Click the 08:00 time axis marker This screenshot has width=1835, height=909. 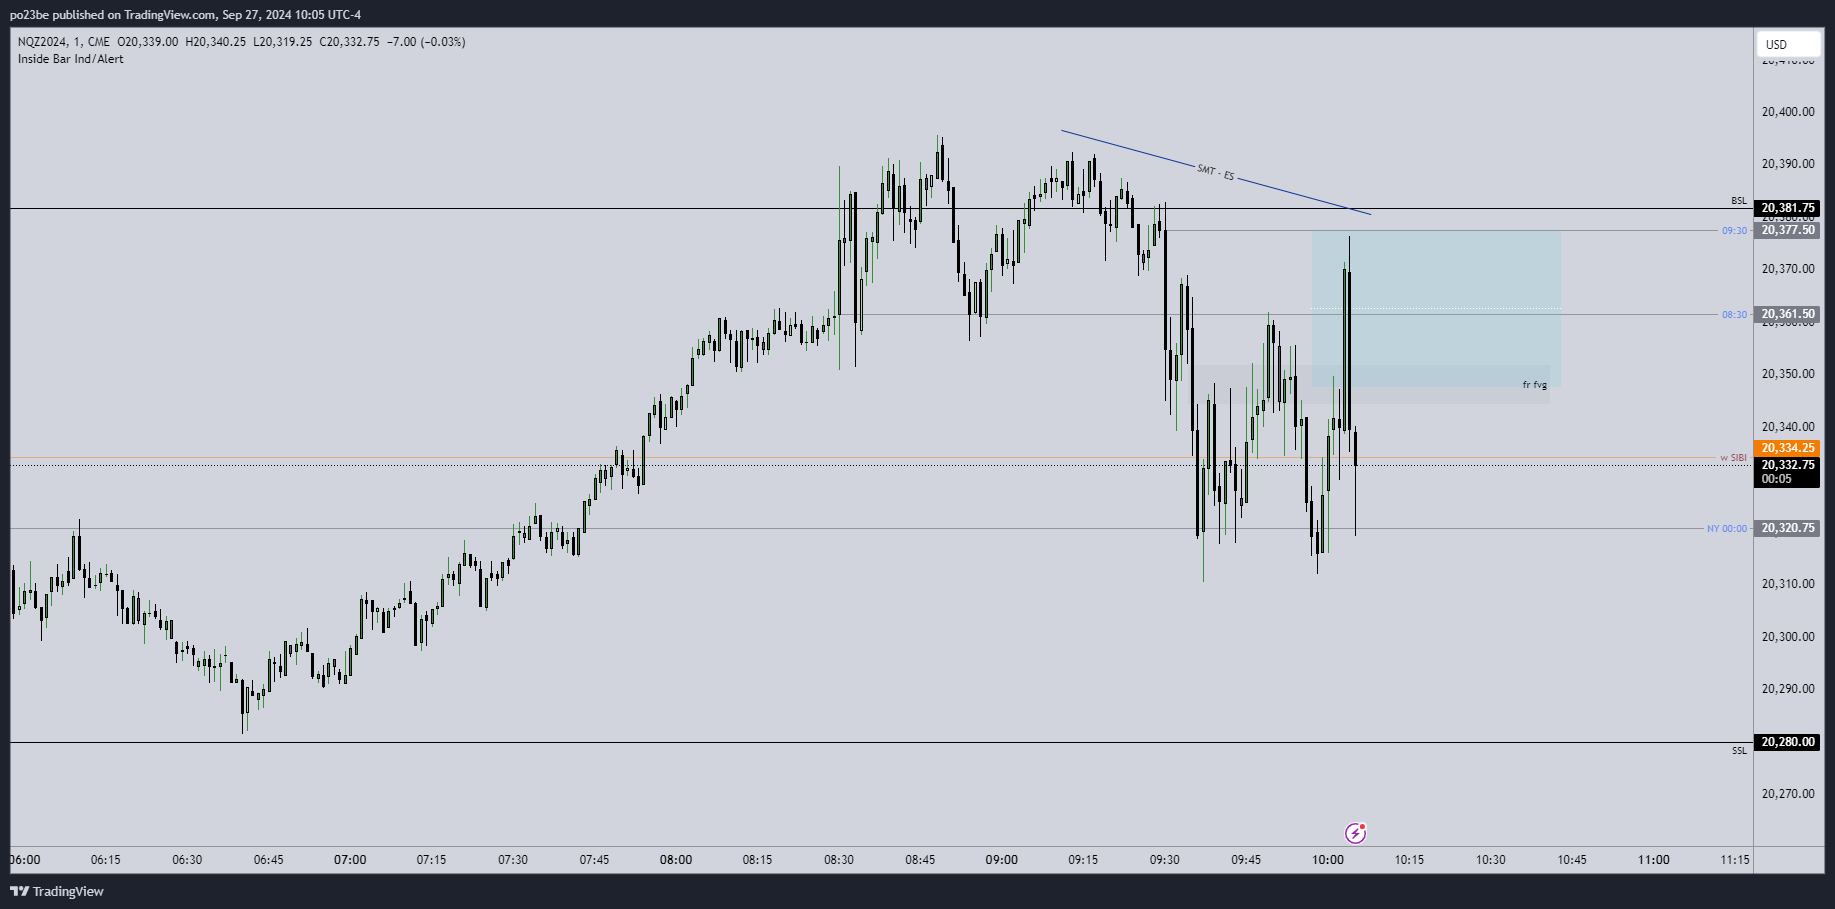(676, 860)
